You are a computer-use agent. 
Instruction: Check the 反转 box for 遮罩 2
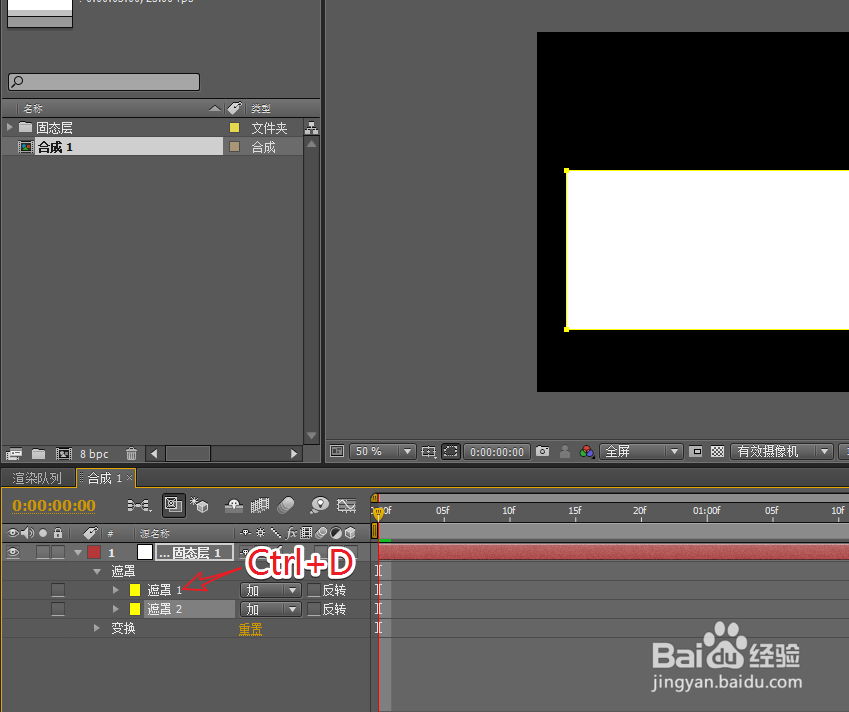point(314,609)
